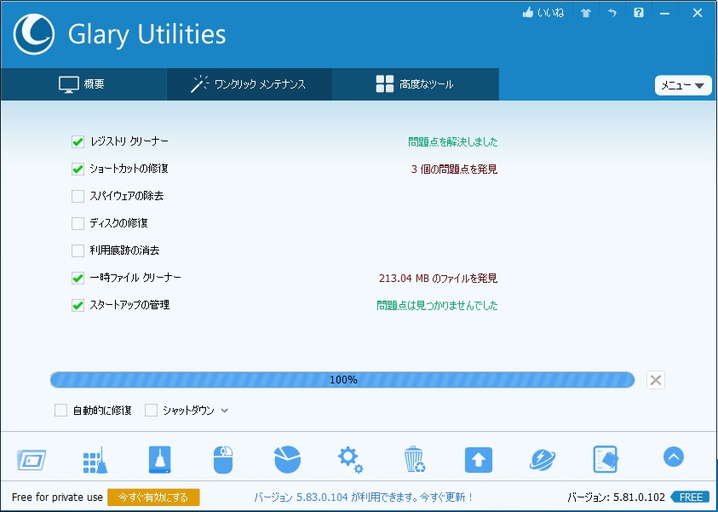This screenshot has width=718, height=512.
Task: Open the registry cleaner grid-broom icon
Action: click(x=95, y=460)
